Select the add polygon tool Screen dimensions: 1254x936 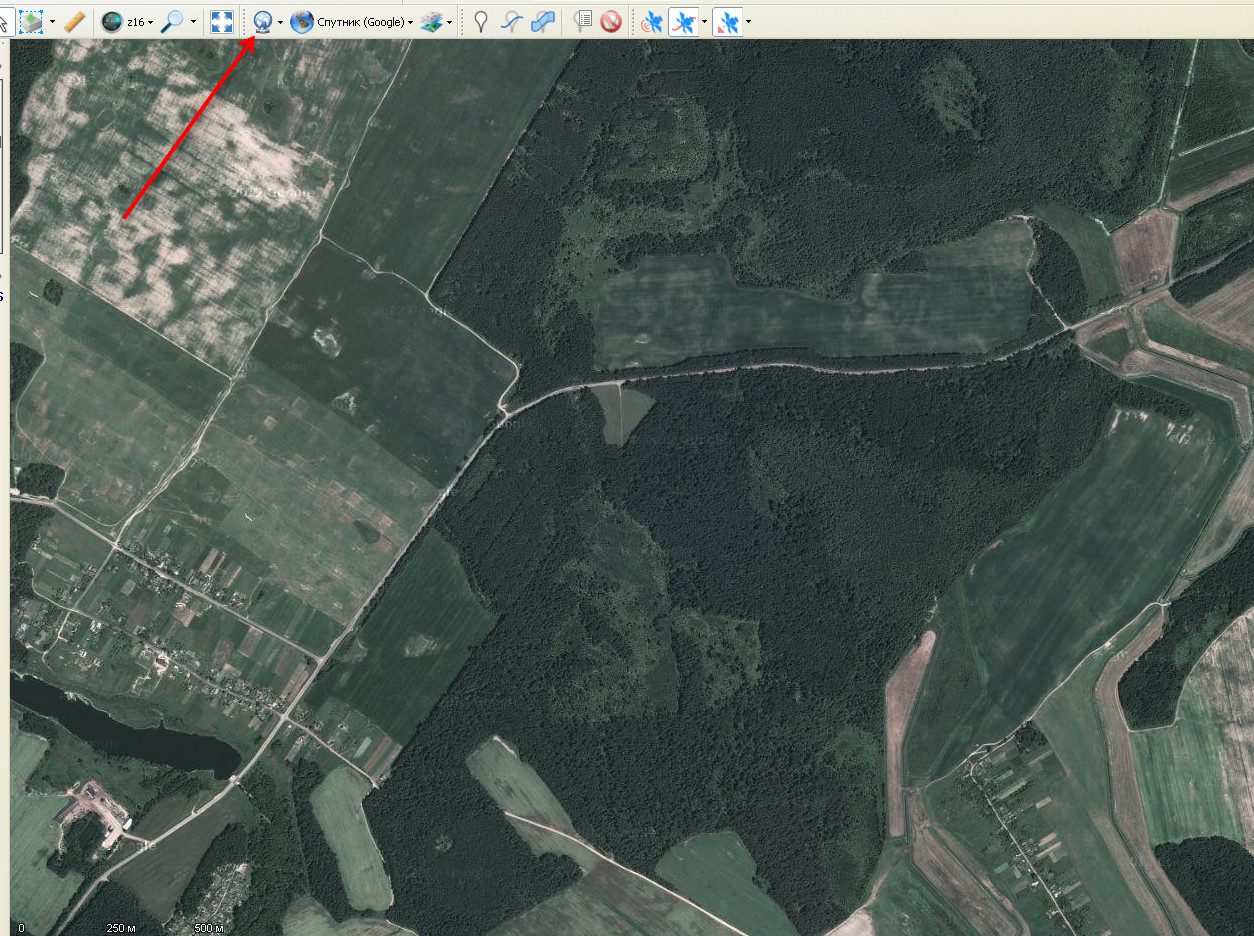[x=543, y=21]
